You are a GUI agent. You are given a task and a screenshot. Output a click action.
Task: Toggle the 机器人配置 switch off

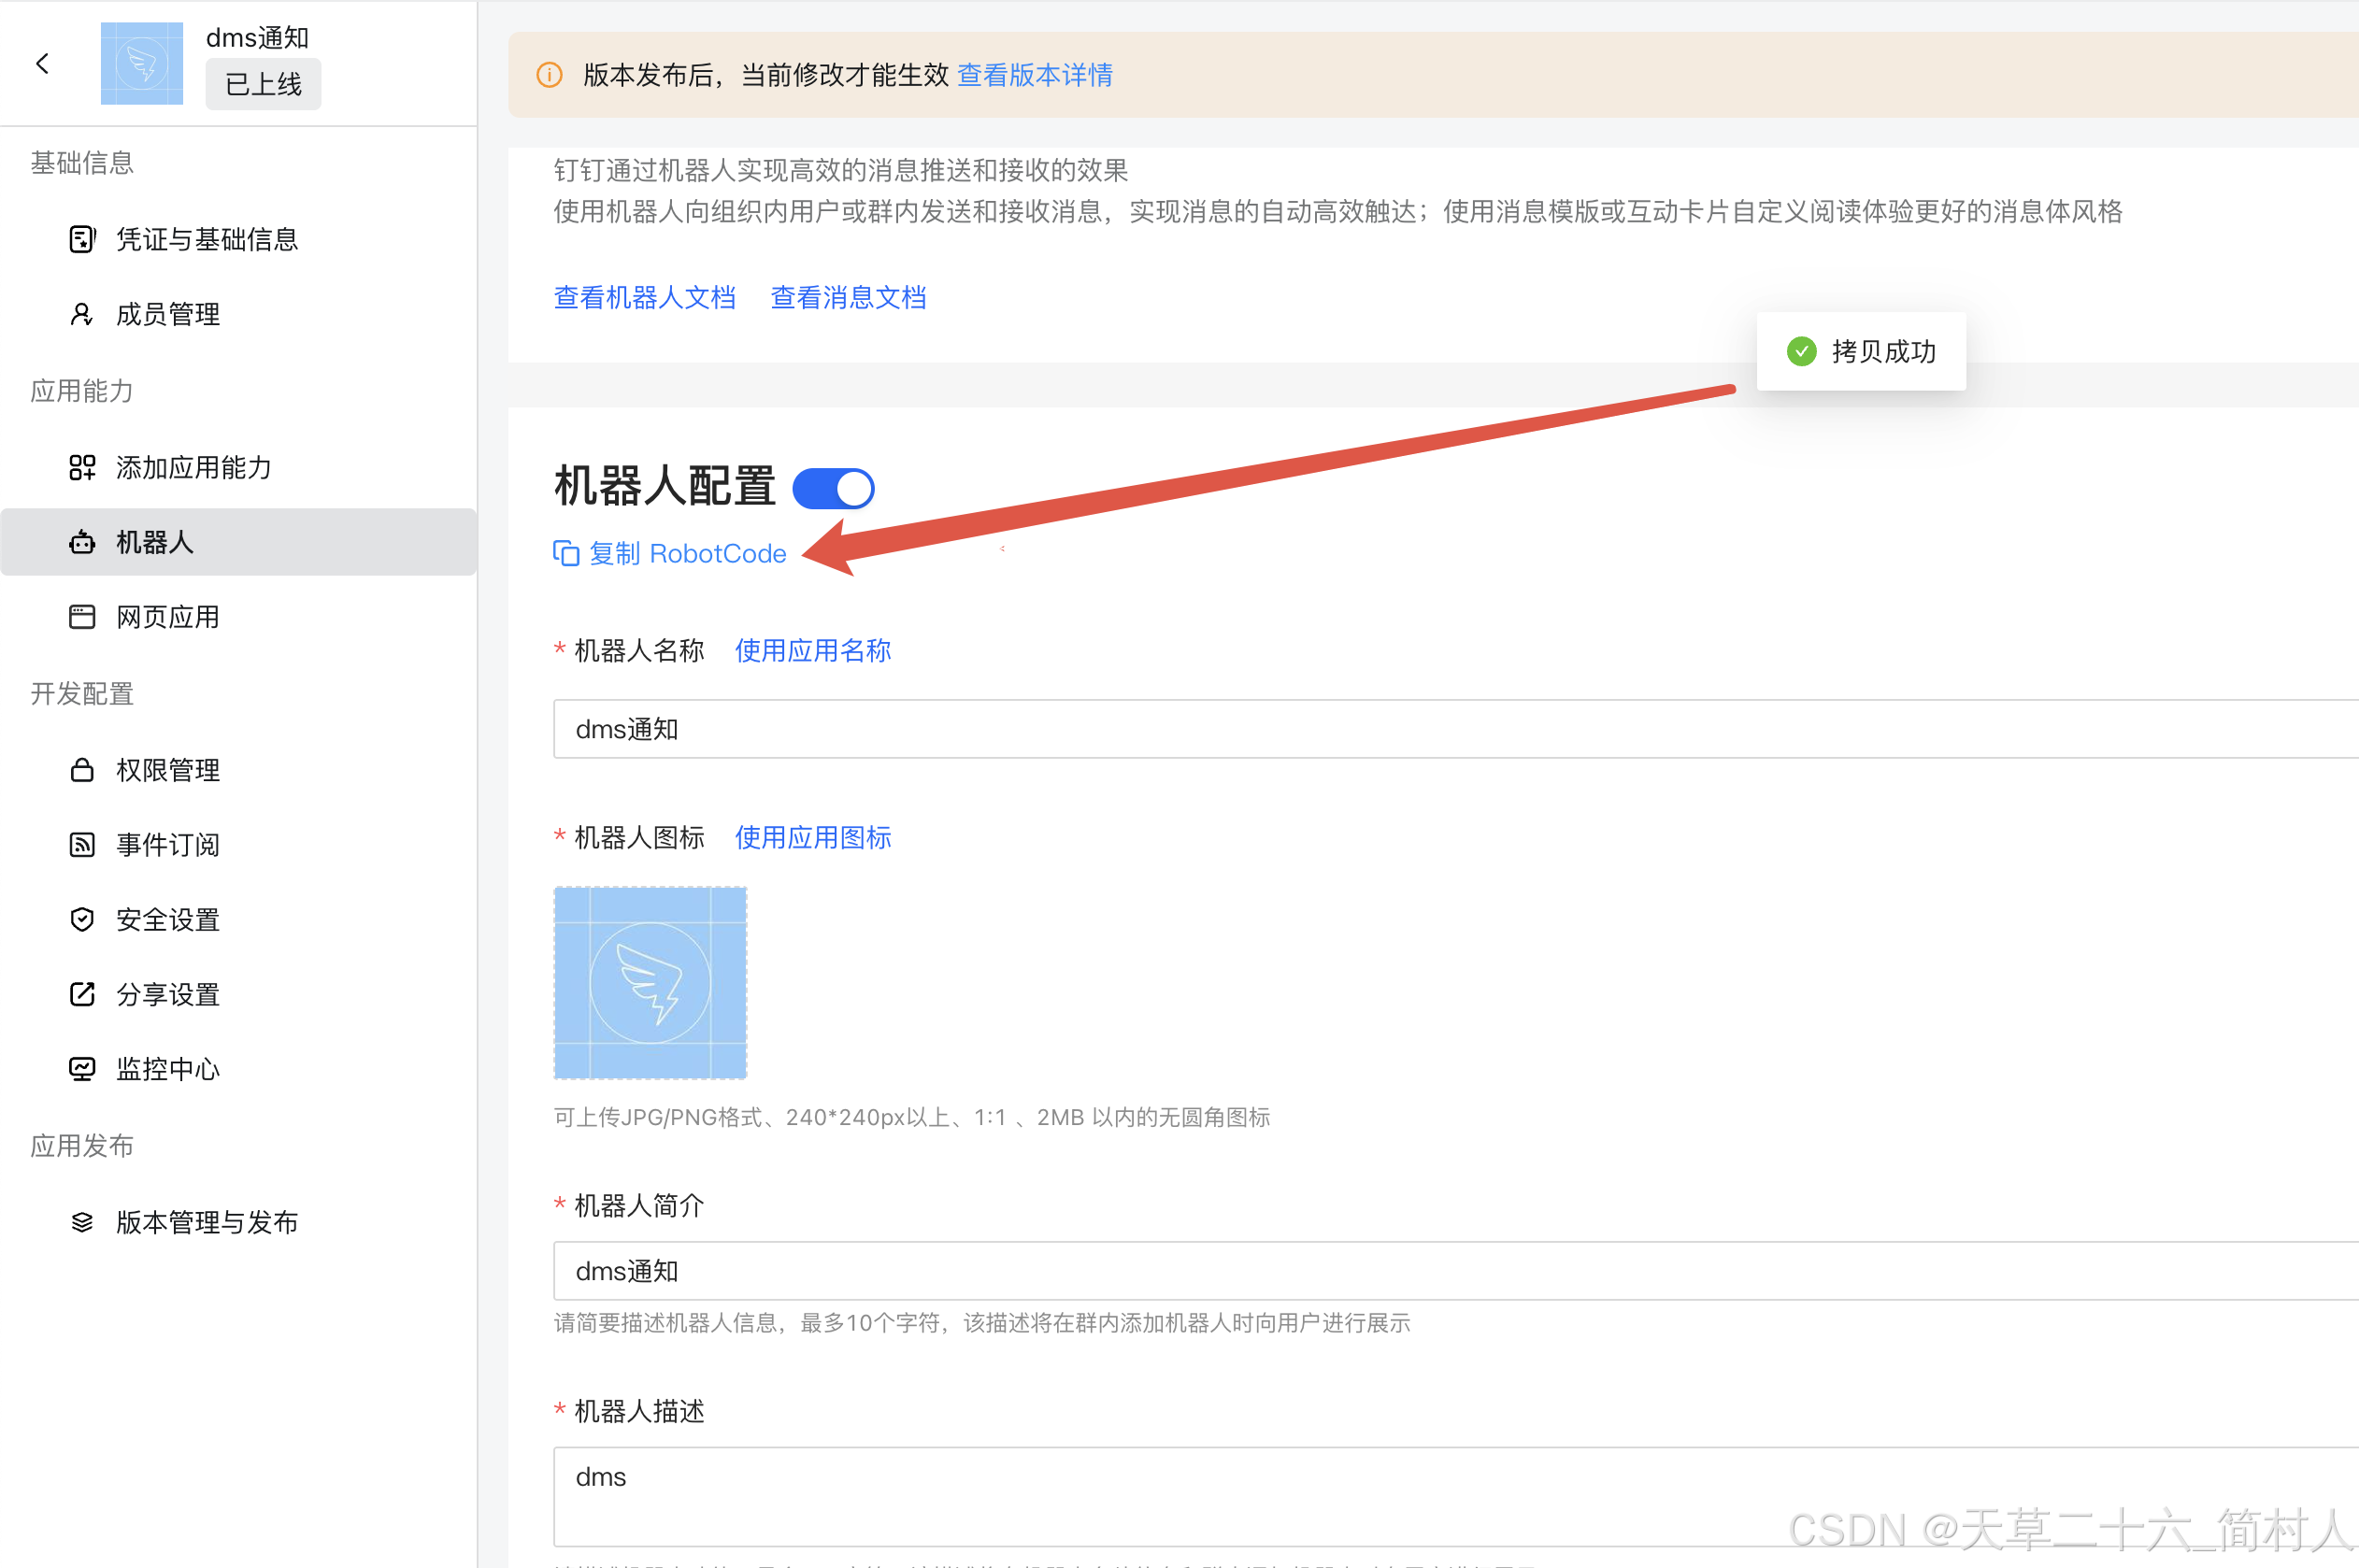833,489
